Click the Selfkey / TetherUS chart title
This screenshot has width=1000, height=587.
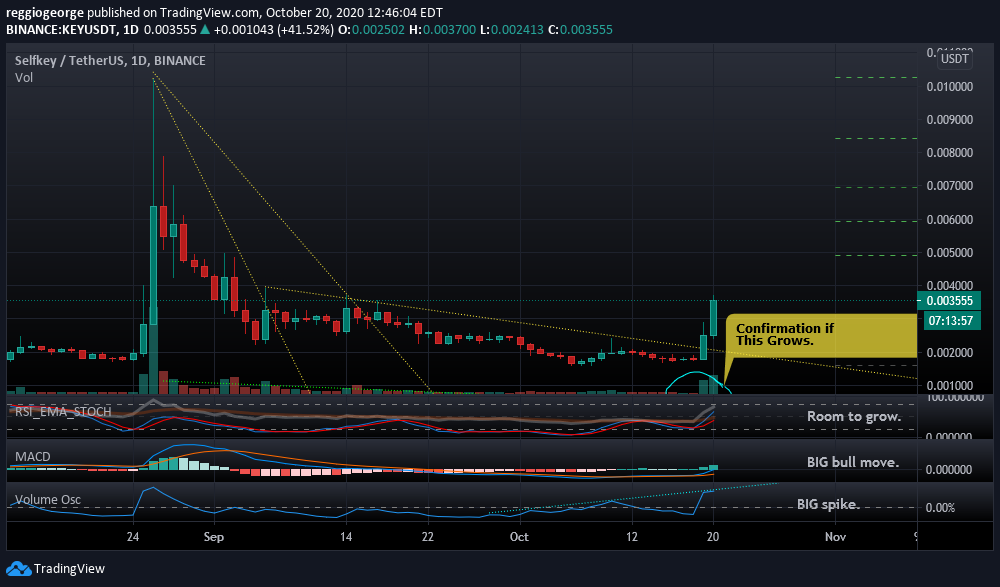click(110, 61)
